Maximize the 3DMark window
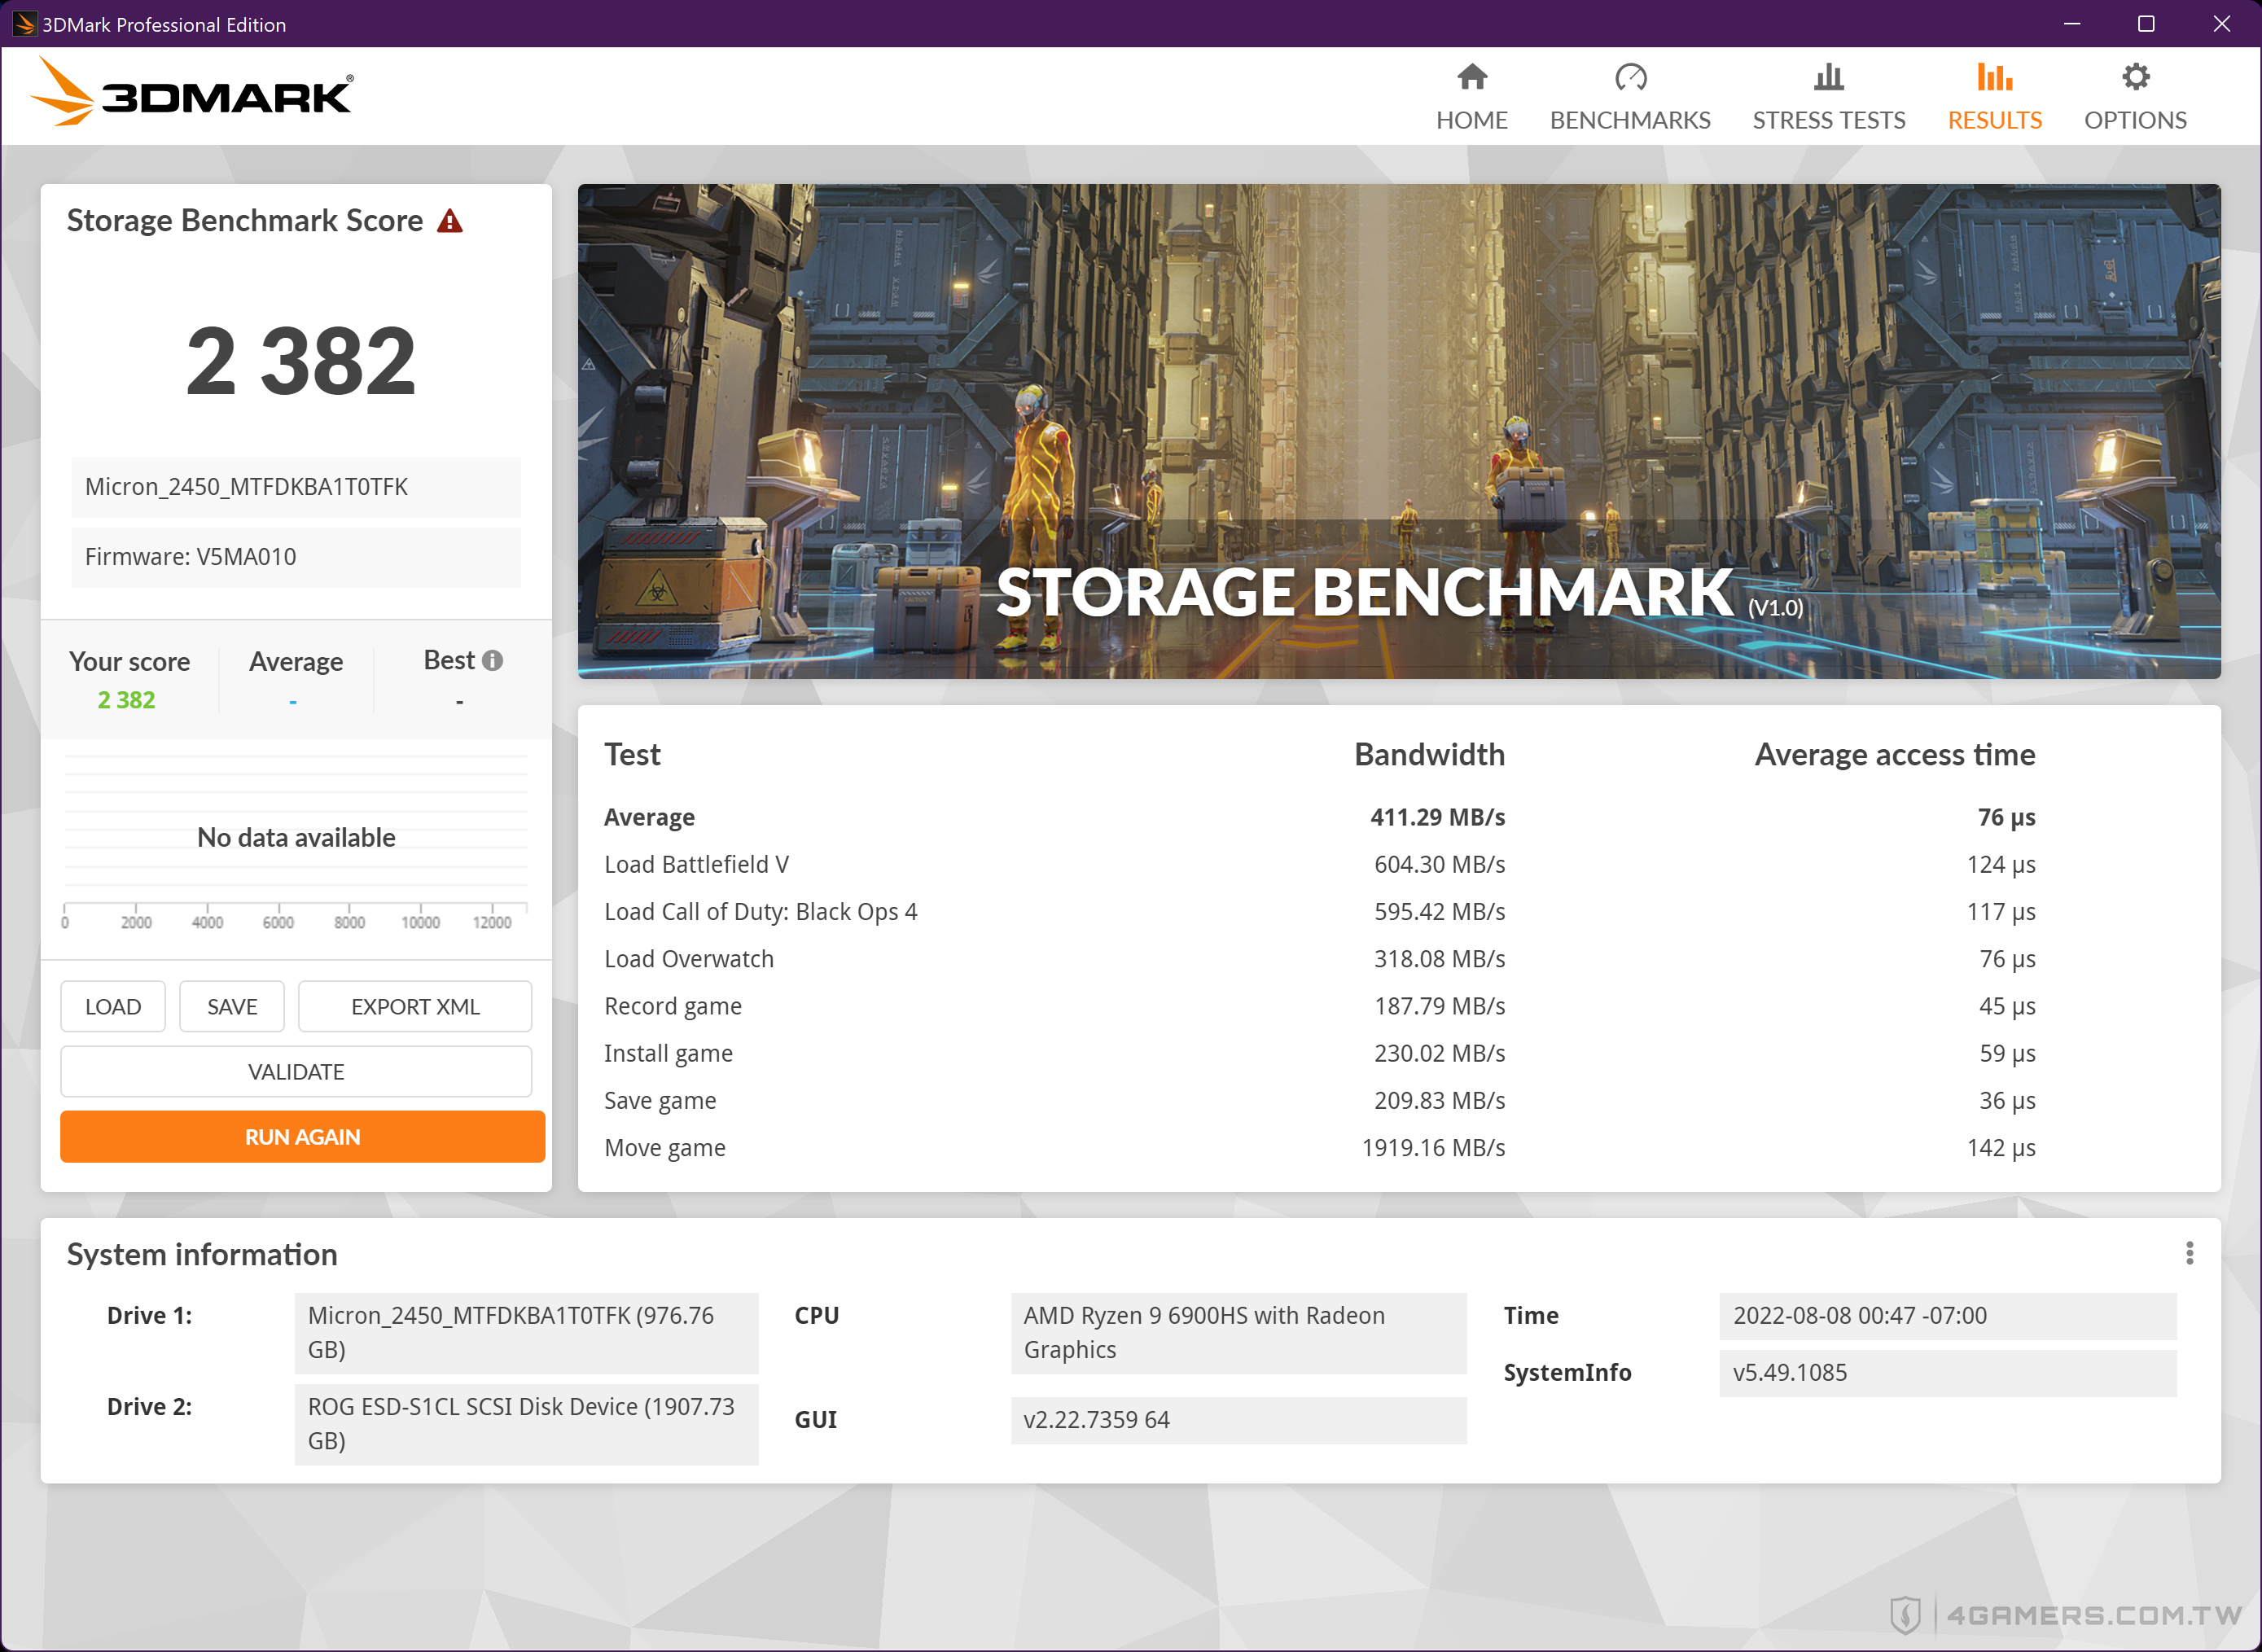 click(2146, 24)
